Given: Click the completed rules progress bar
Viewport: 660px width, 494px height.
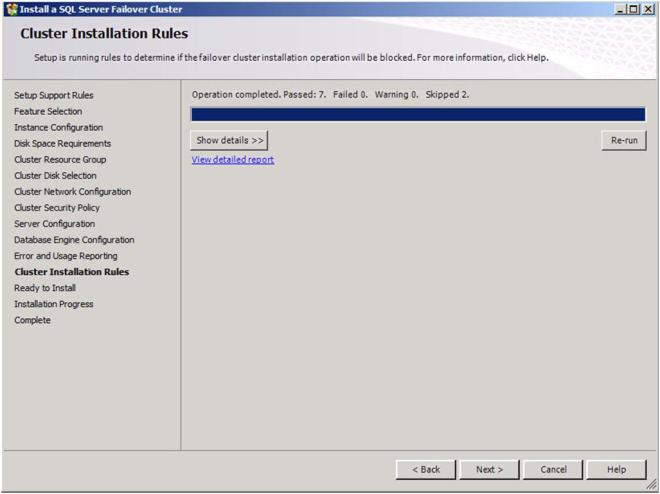Looking at the screenshot, I should [418, 115].
